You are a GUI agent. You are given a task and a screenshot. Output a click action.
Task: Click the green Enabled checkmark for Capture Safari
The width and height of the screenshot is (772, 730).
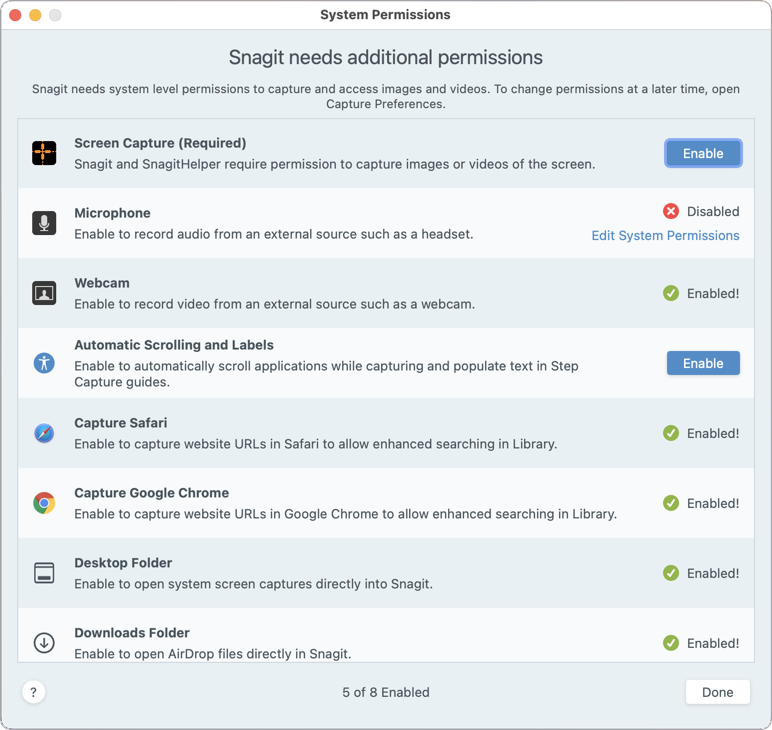(x=671, y=433)
